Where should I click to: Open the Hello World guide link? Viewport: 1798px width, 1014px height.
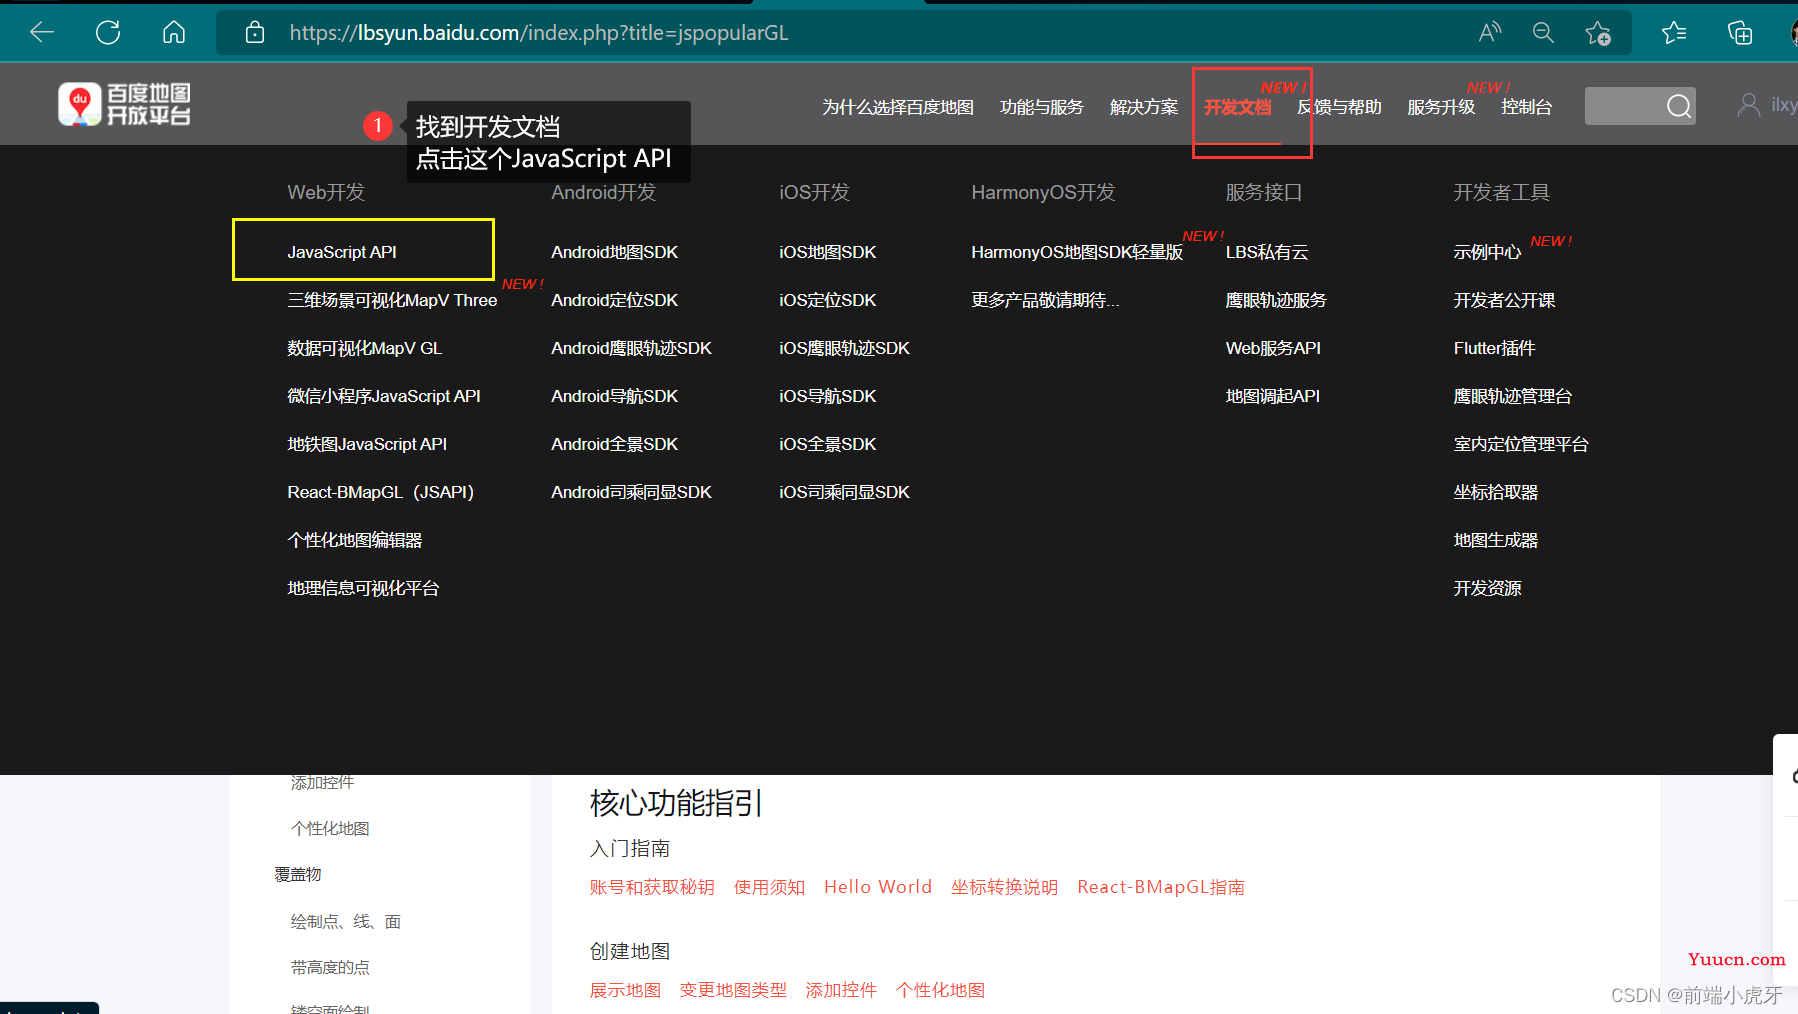pos(877,887)
